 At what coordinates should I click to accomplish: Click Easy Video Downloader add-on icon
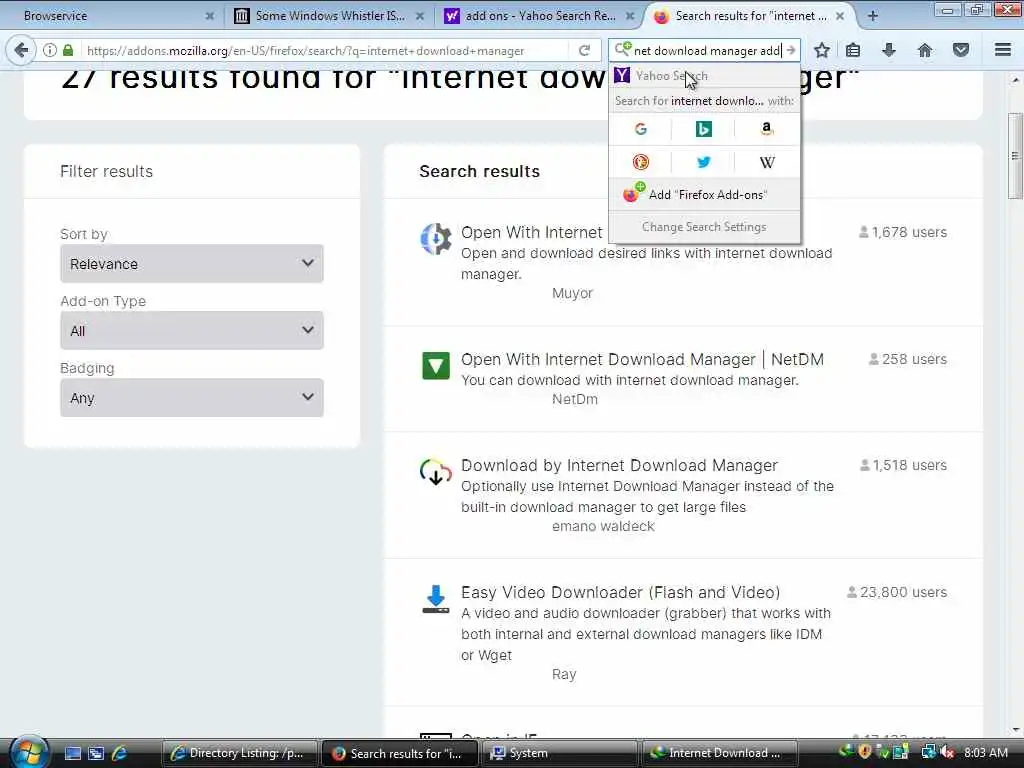click(436, 599)
